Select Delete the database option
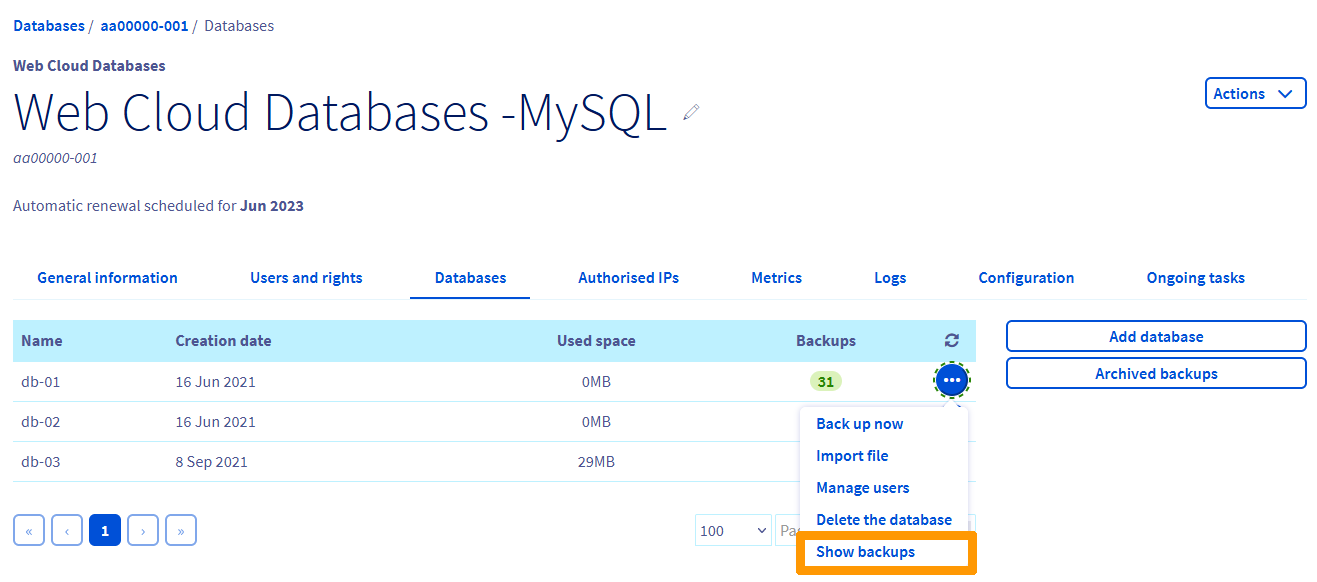Screen dimensions: 1317x582 884,519
